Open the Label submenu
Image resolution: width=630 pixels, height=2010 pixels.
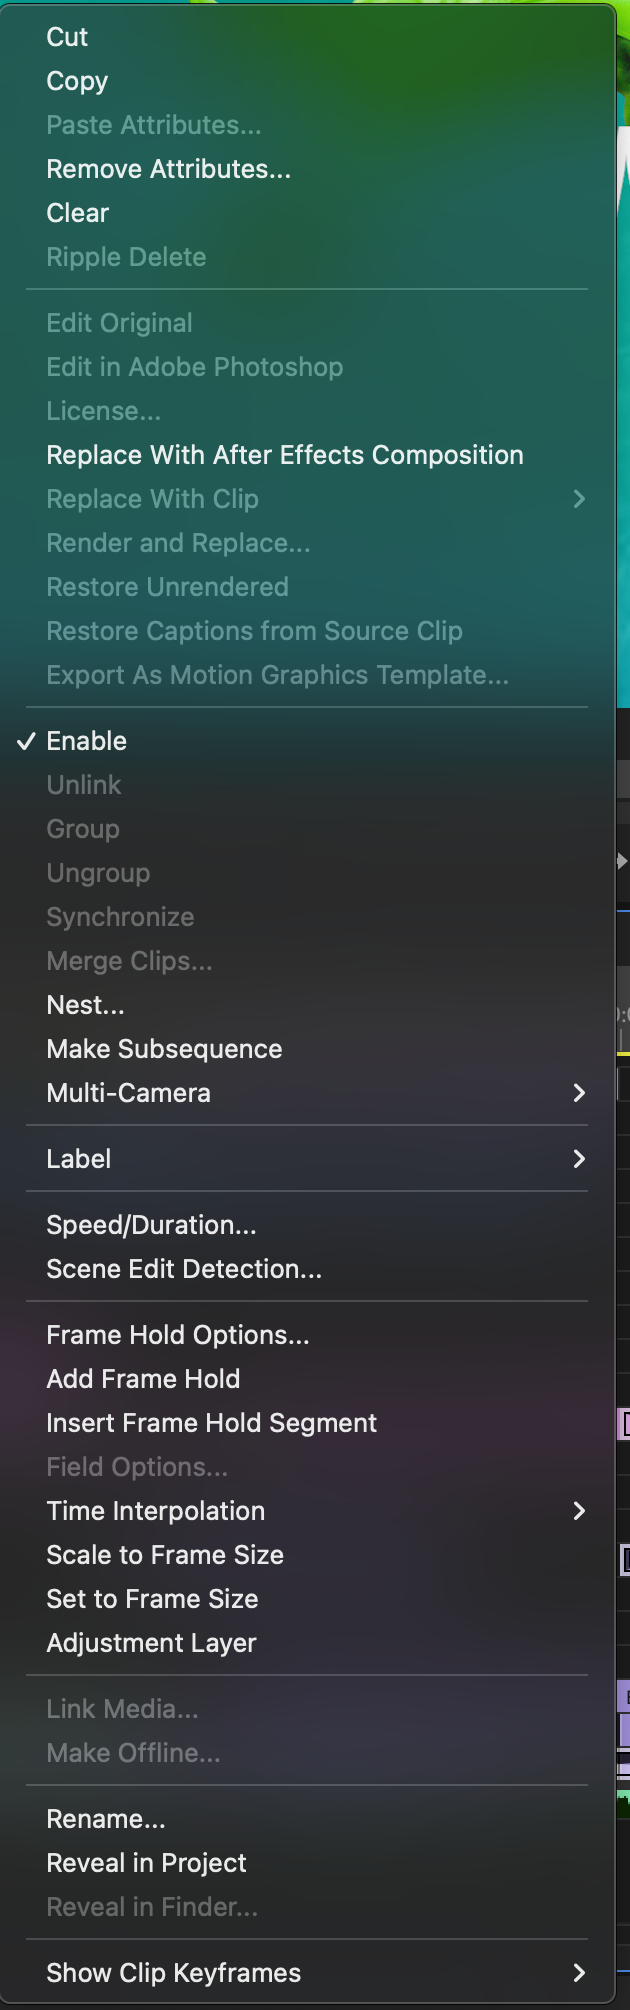point(78,1159)
